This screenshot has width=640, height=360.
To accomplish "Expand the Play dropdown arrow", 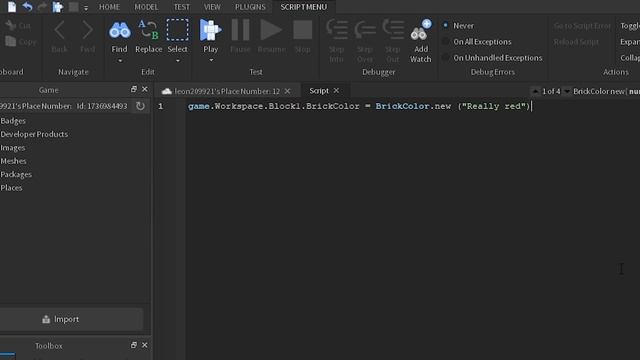I will click(x=211, y=60).
